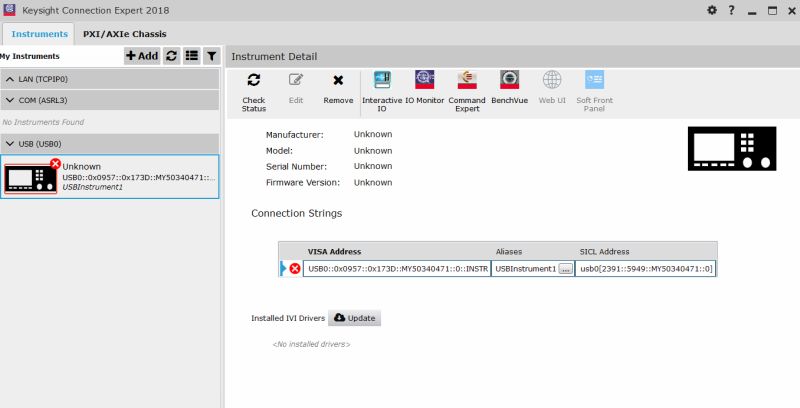Open Soft Front Panel
This screenshot has width=800, height=408.
pos(594,80)
